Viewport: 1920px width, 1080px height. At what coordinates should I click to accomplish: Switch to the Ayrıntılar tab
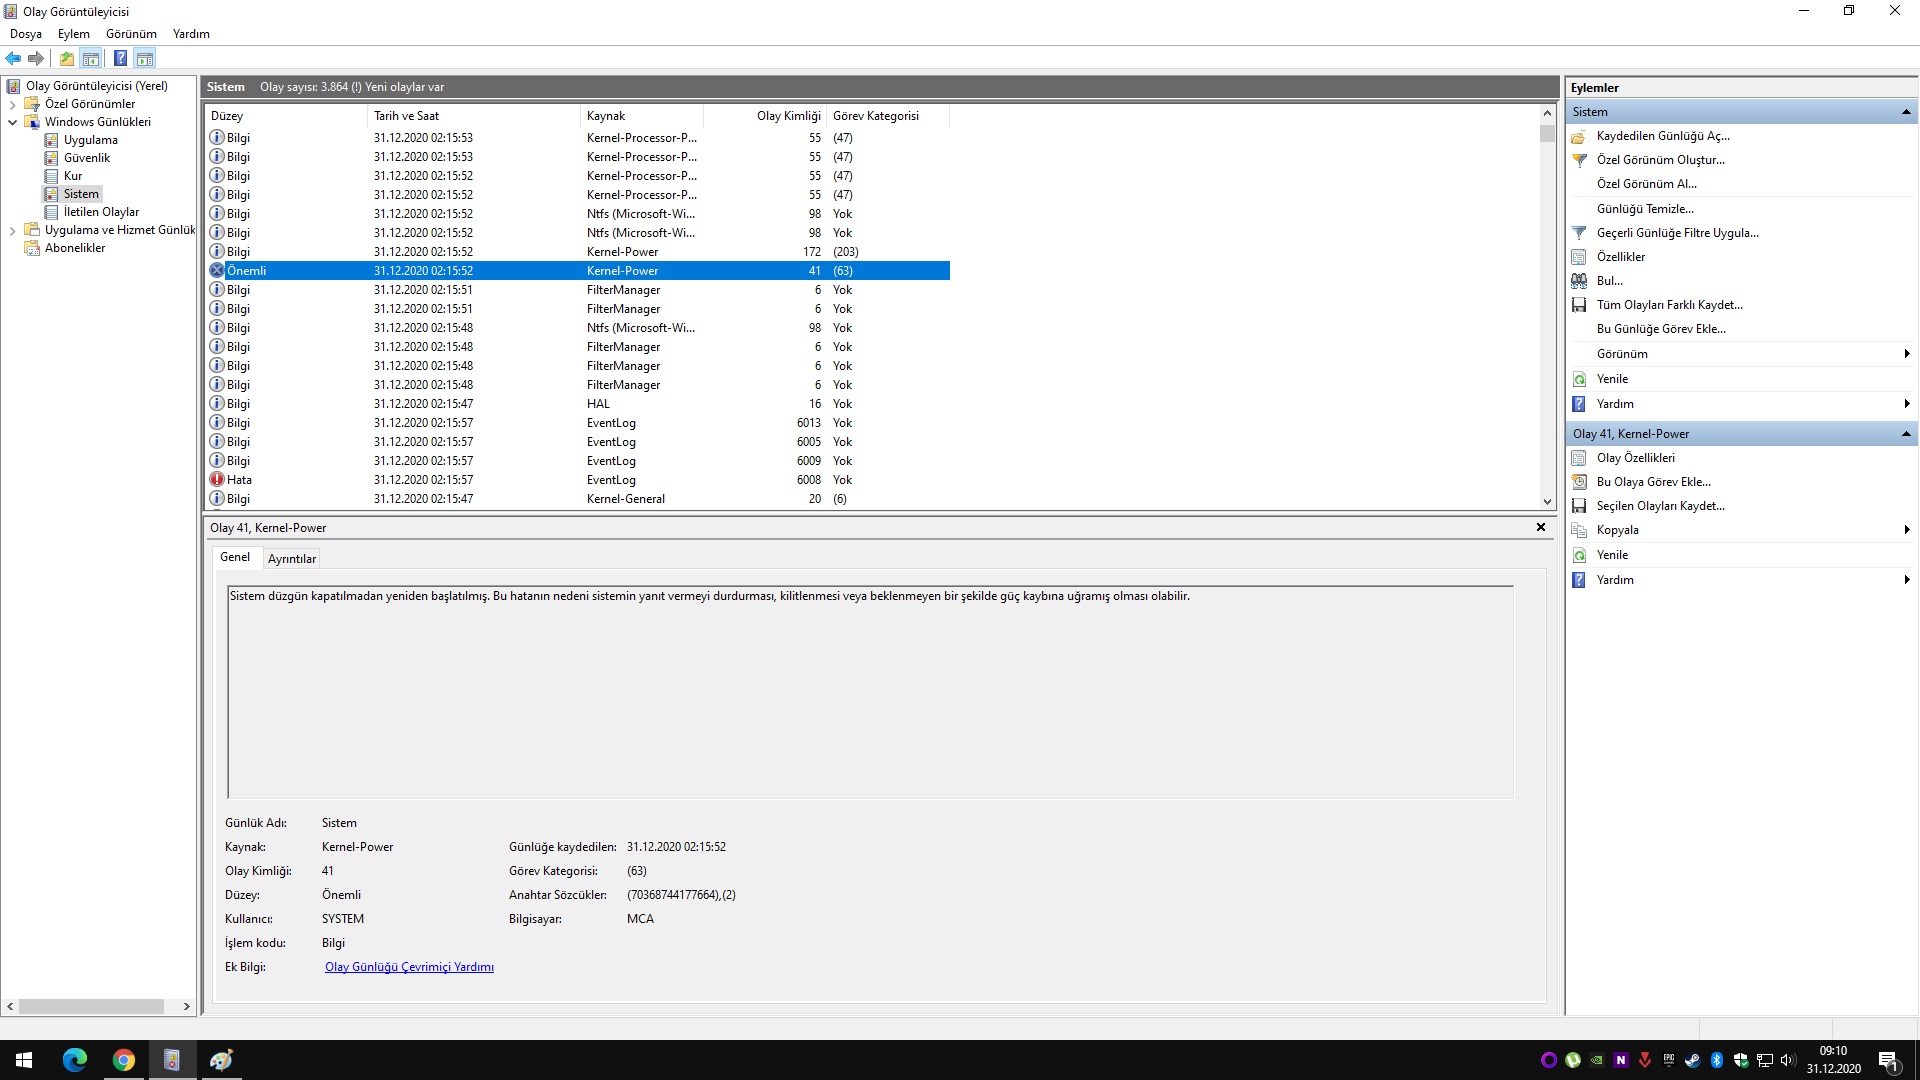(x=291, y=559)
